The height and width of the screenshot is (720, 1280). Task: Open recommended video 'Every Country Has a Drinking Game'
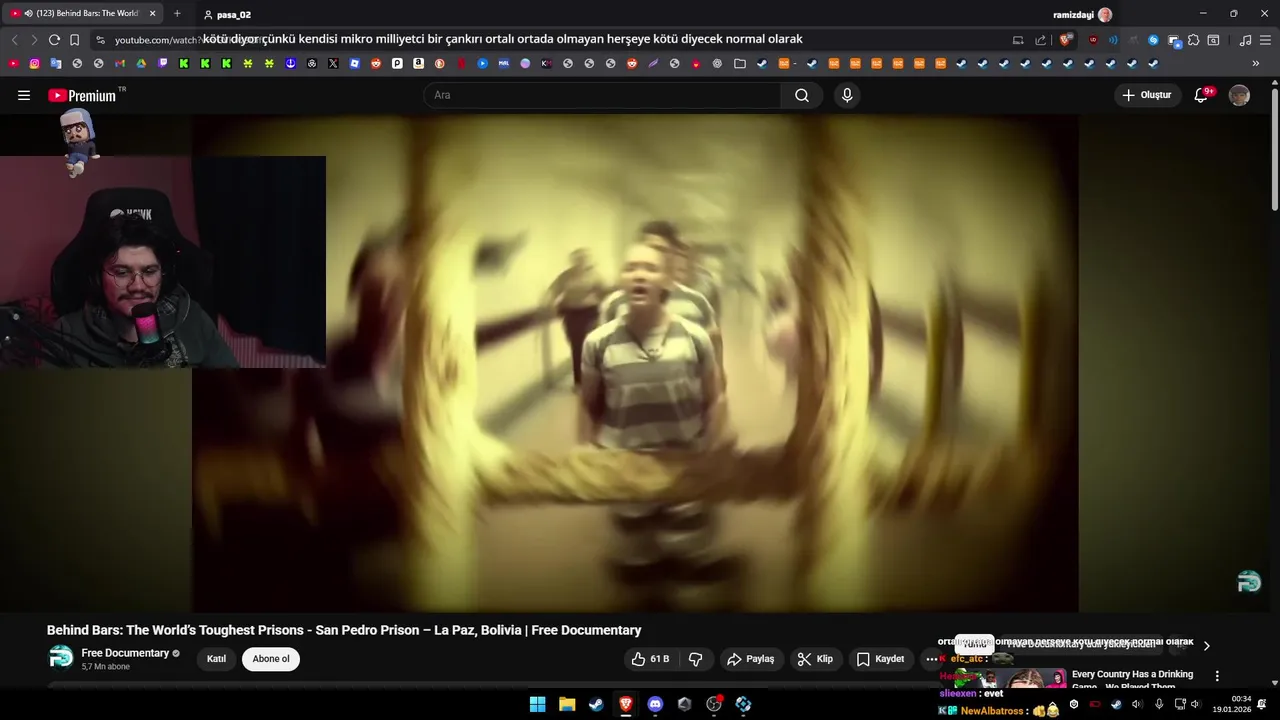[1132, 680]
